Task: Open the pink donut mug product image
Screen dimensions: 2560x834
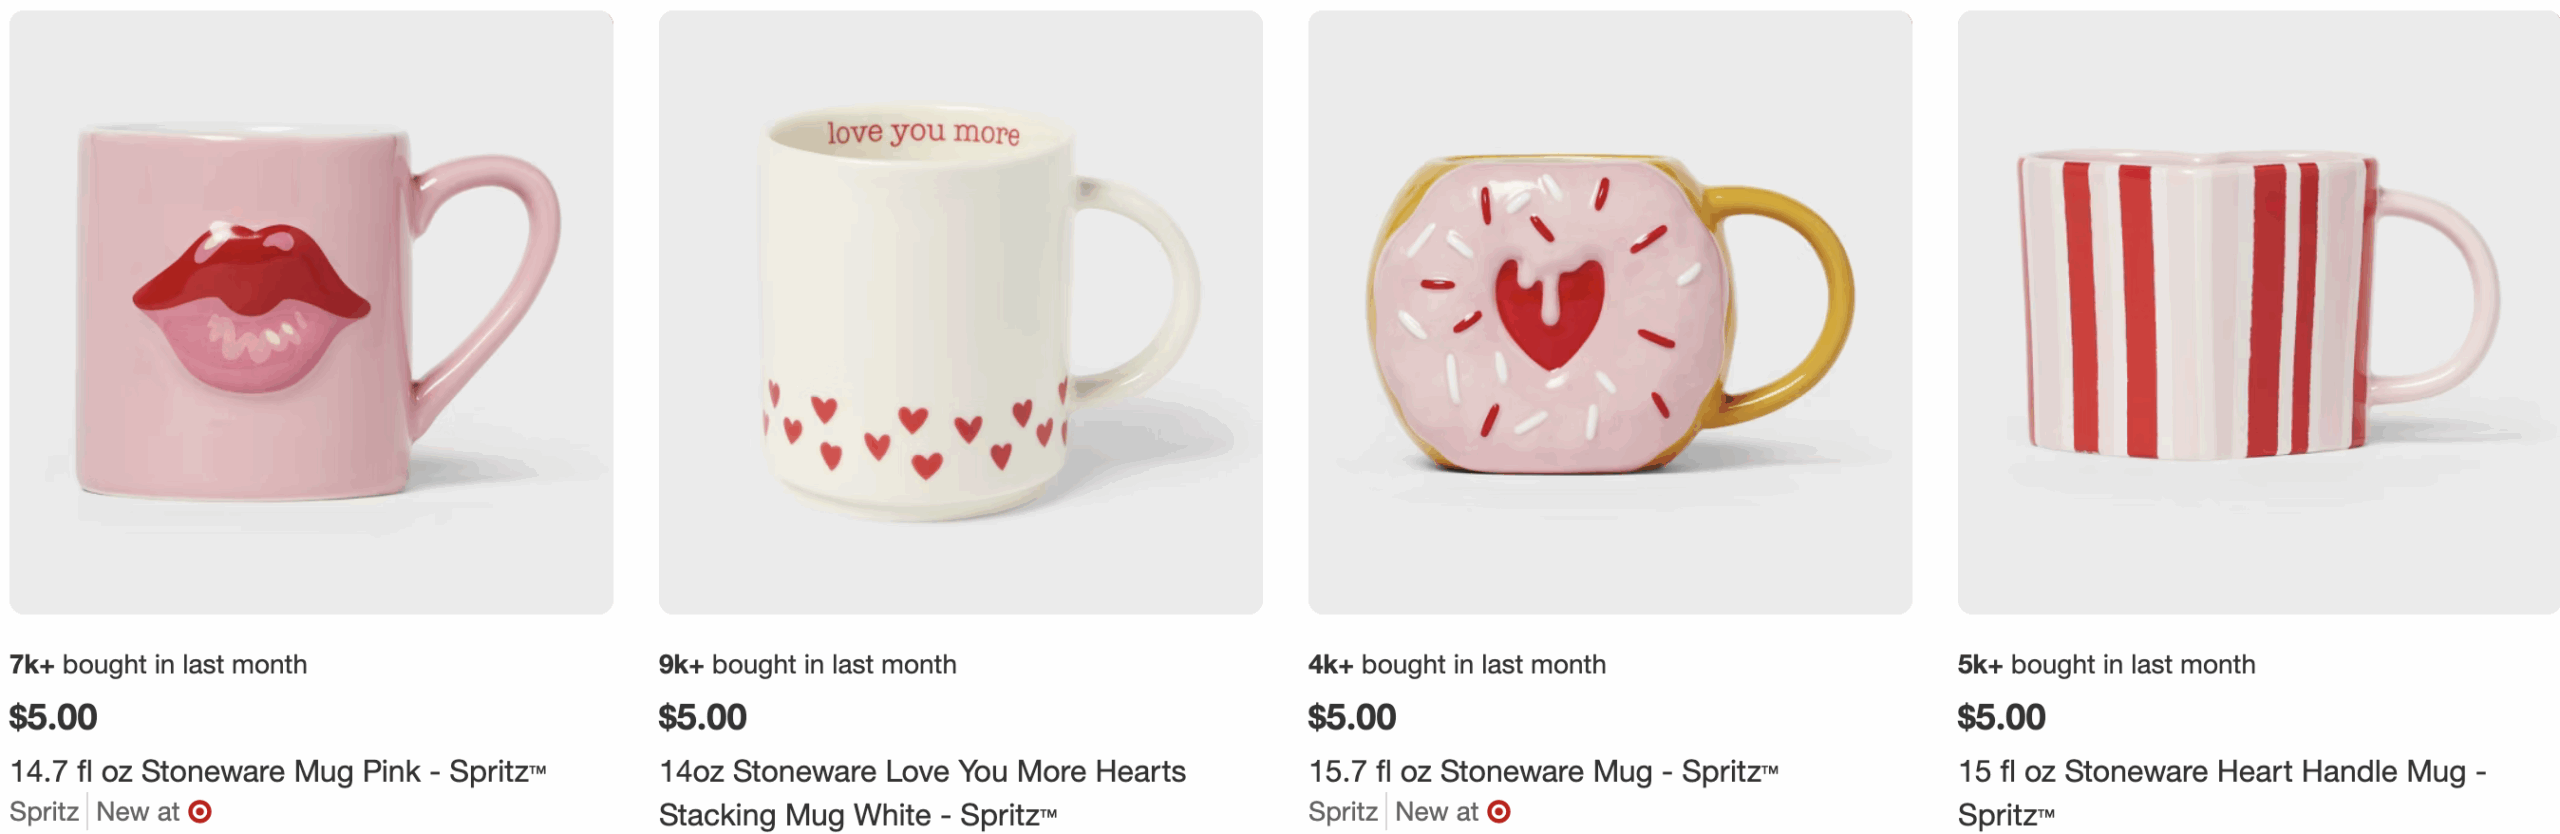Action: pos(1609,312)
